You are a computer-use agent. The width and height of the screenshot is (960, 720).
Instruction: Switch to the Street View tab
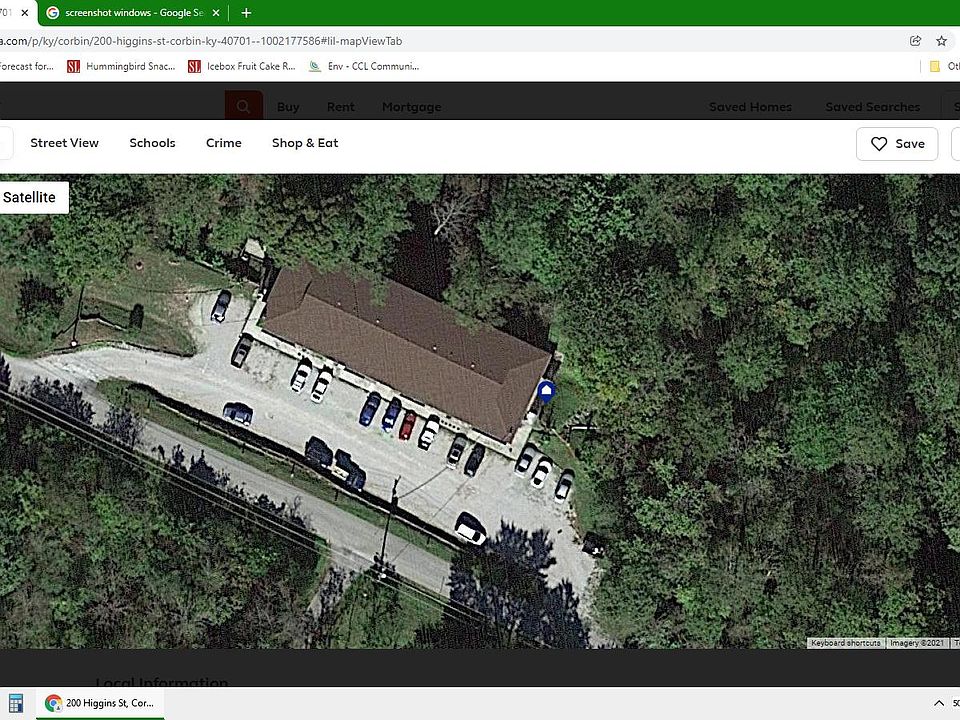coord(64,143)
